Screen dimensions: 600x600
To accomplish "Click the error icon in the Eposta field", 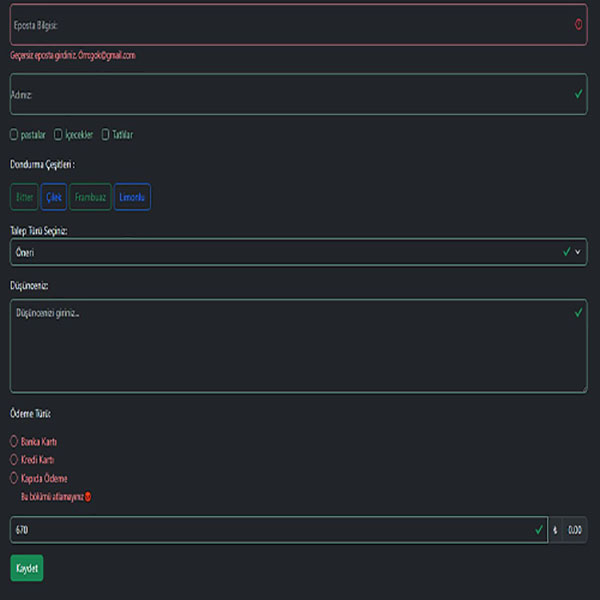I will [578, 24].
